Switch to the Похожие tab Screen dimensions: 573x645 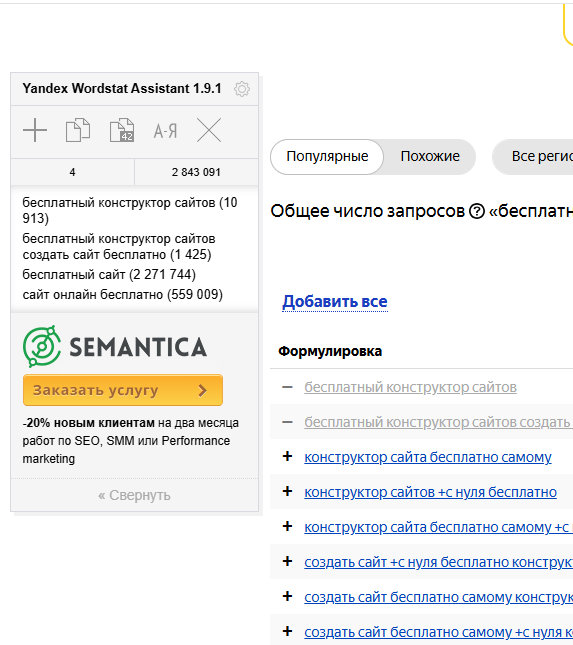pyautogui.click(x=430, y=157)
